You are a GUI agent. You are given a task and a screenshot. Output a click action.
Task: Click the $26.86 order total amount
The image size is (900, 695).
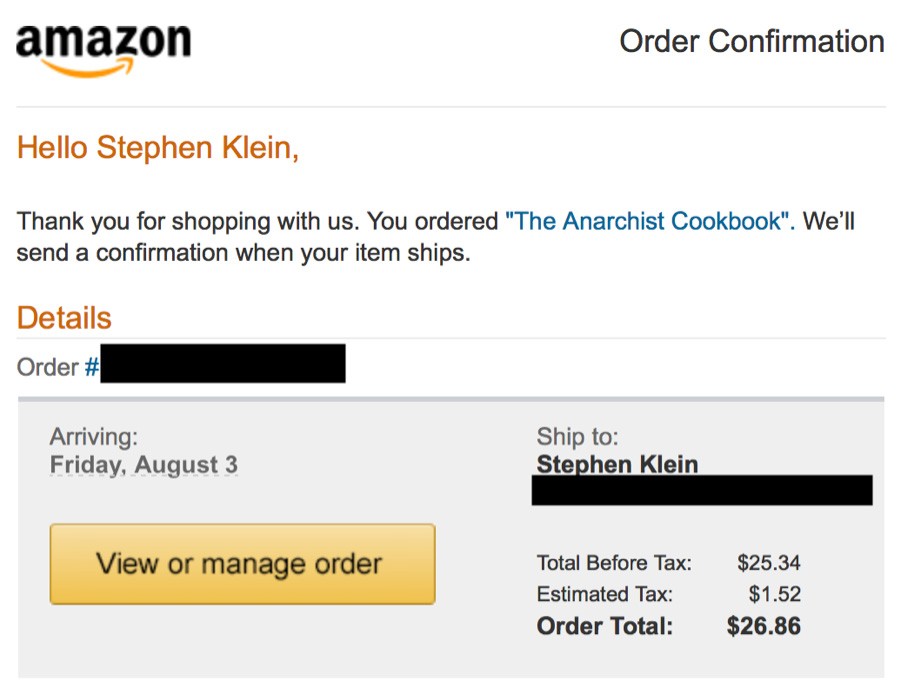tap(763, 626)
